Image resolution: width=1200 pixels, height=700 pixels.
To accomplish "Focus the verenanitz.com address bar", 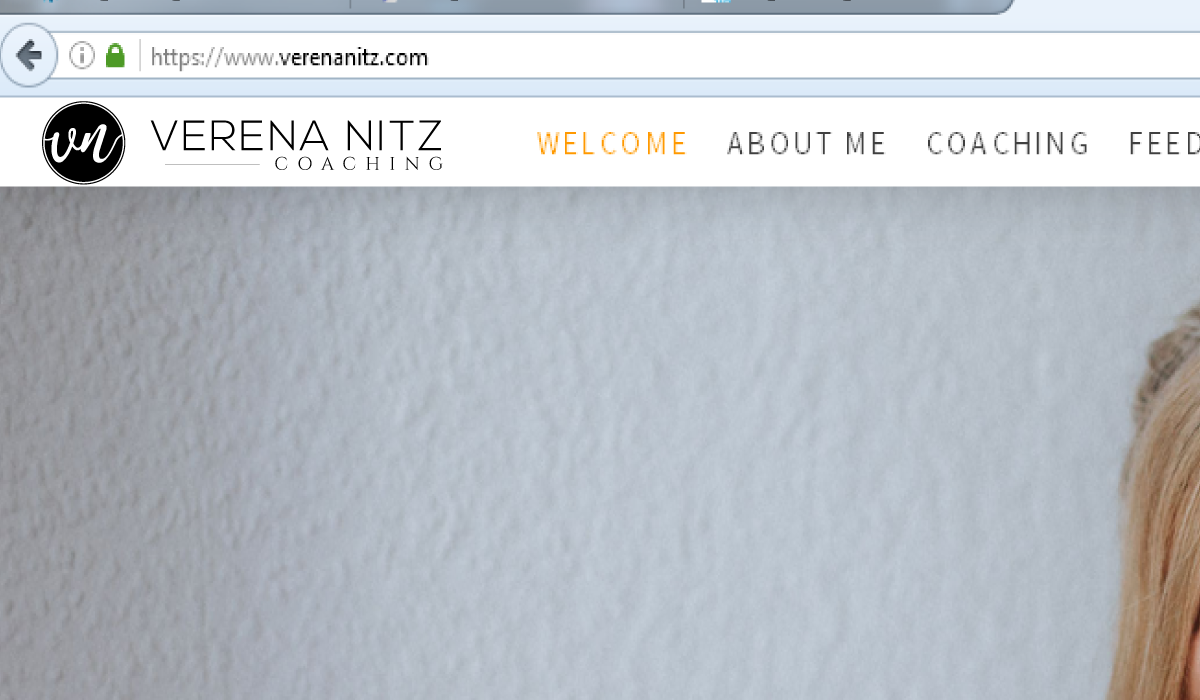I will pyautogui.click(x=670, y=57).
